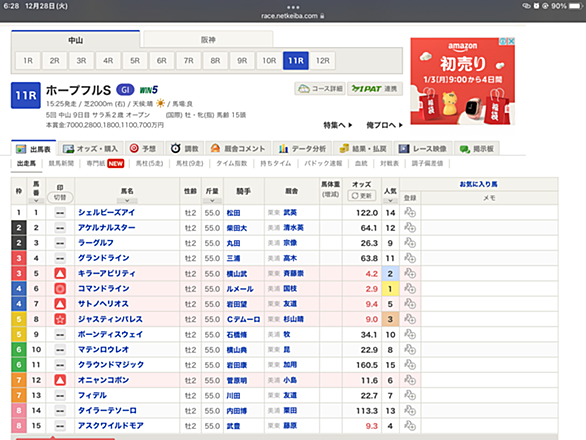Viewport: 586px width, 440px height.
Task: Add シェルビーズアイ to favorite horses
Action: click(x=410, y=213)
